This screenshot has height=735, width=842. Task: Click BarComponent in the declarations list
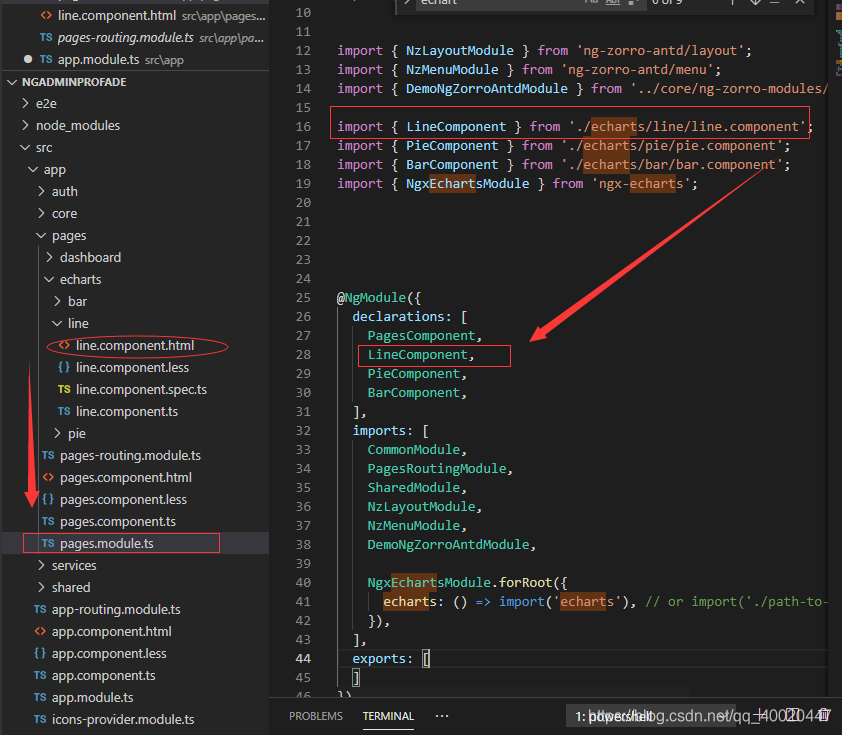coord(413,393)
